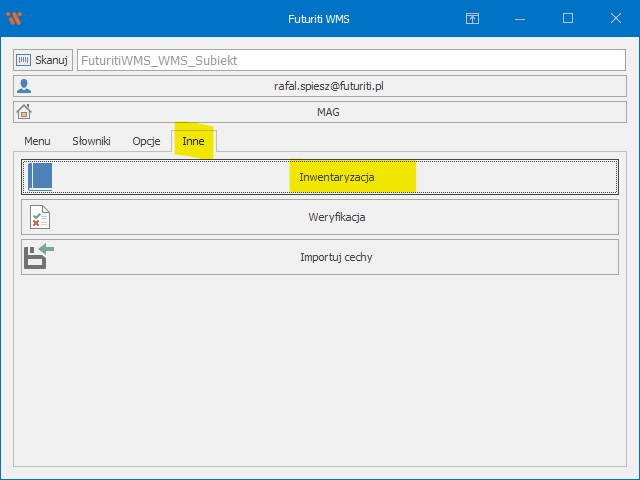This screenshot has height=480, width=640.
Task: Click the user profile silhouette icon
Action: tap(24, 87)
